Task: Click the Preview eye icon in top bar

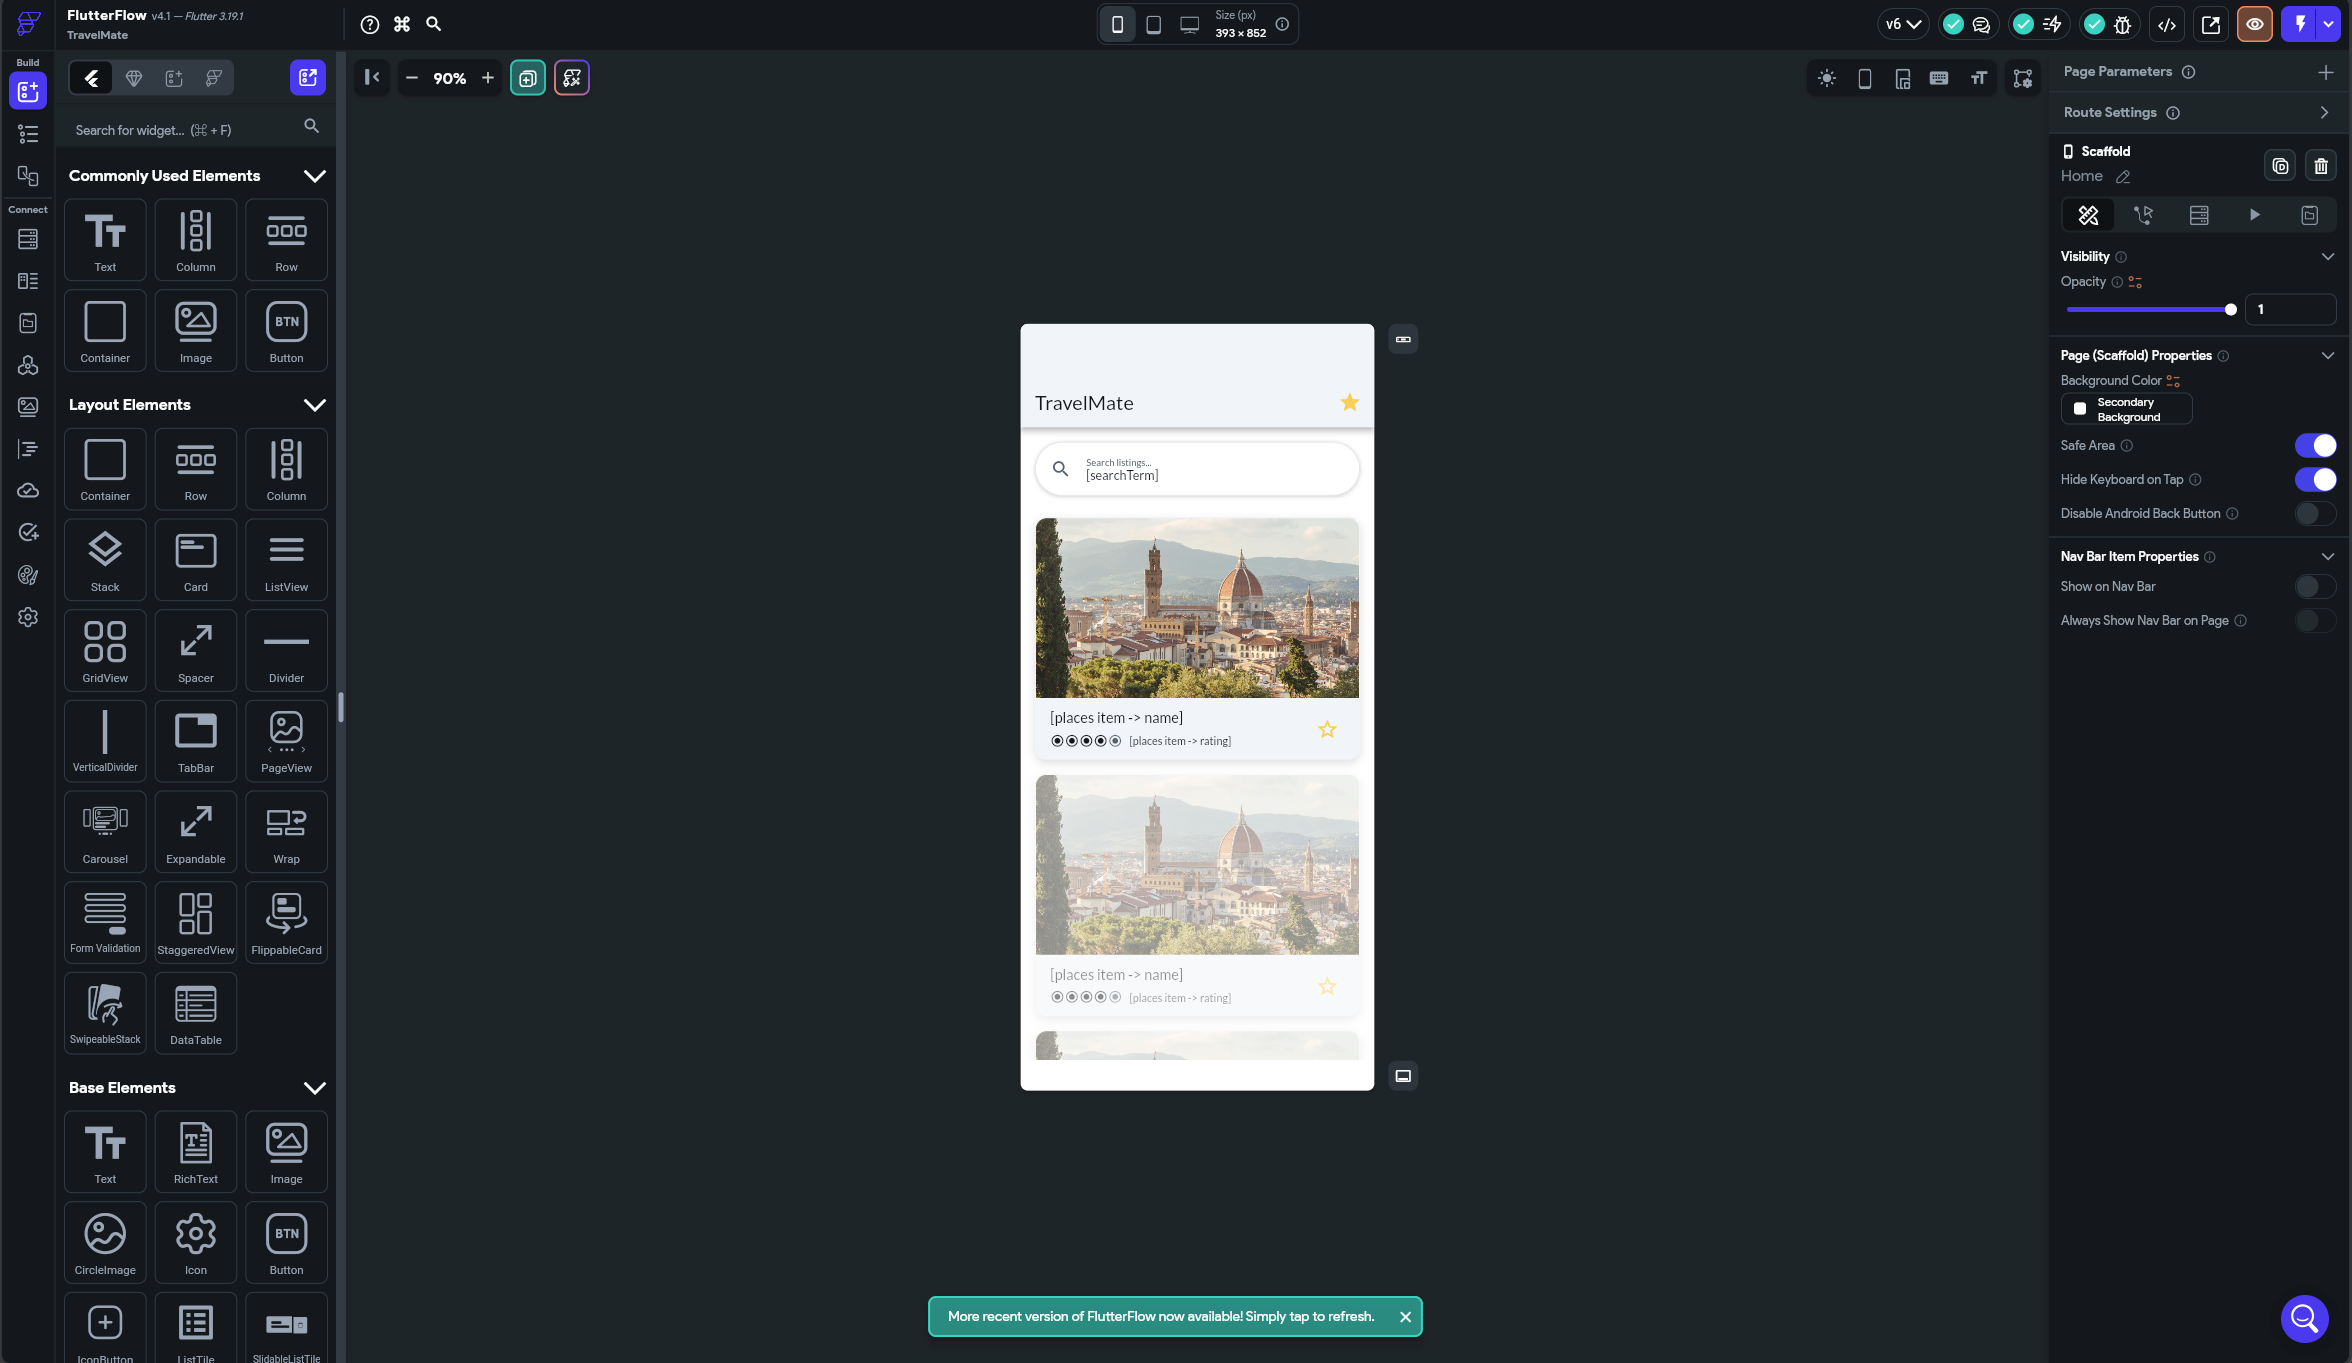Action: point(2255,24)
